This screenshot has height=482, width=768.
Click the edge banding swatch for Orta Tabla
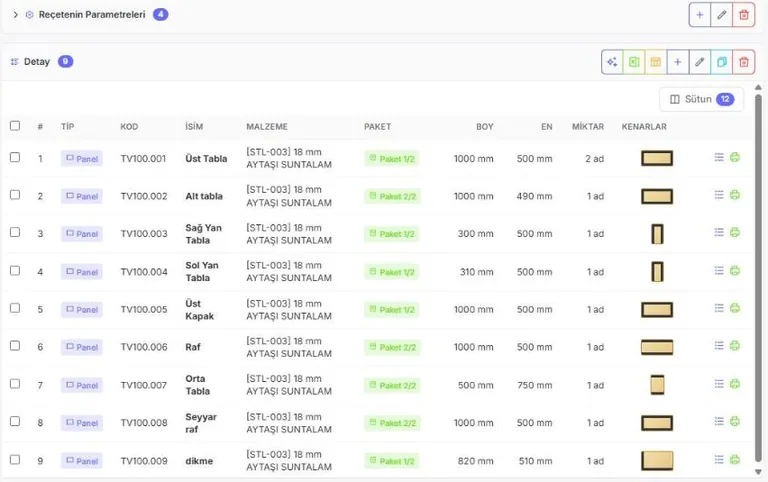[657, 385]
